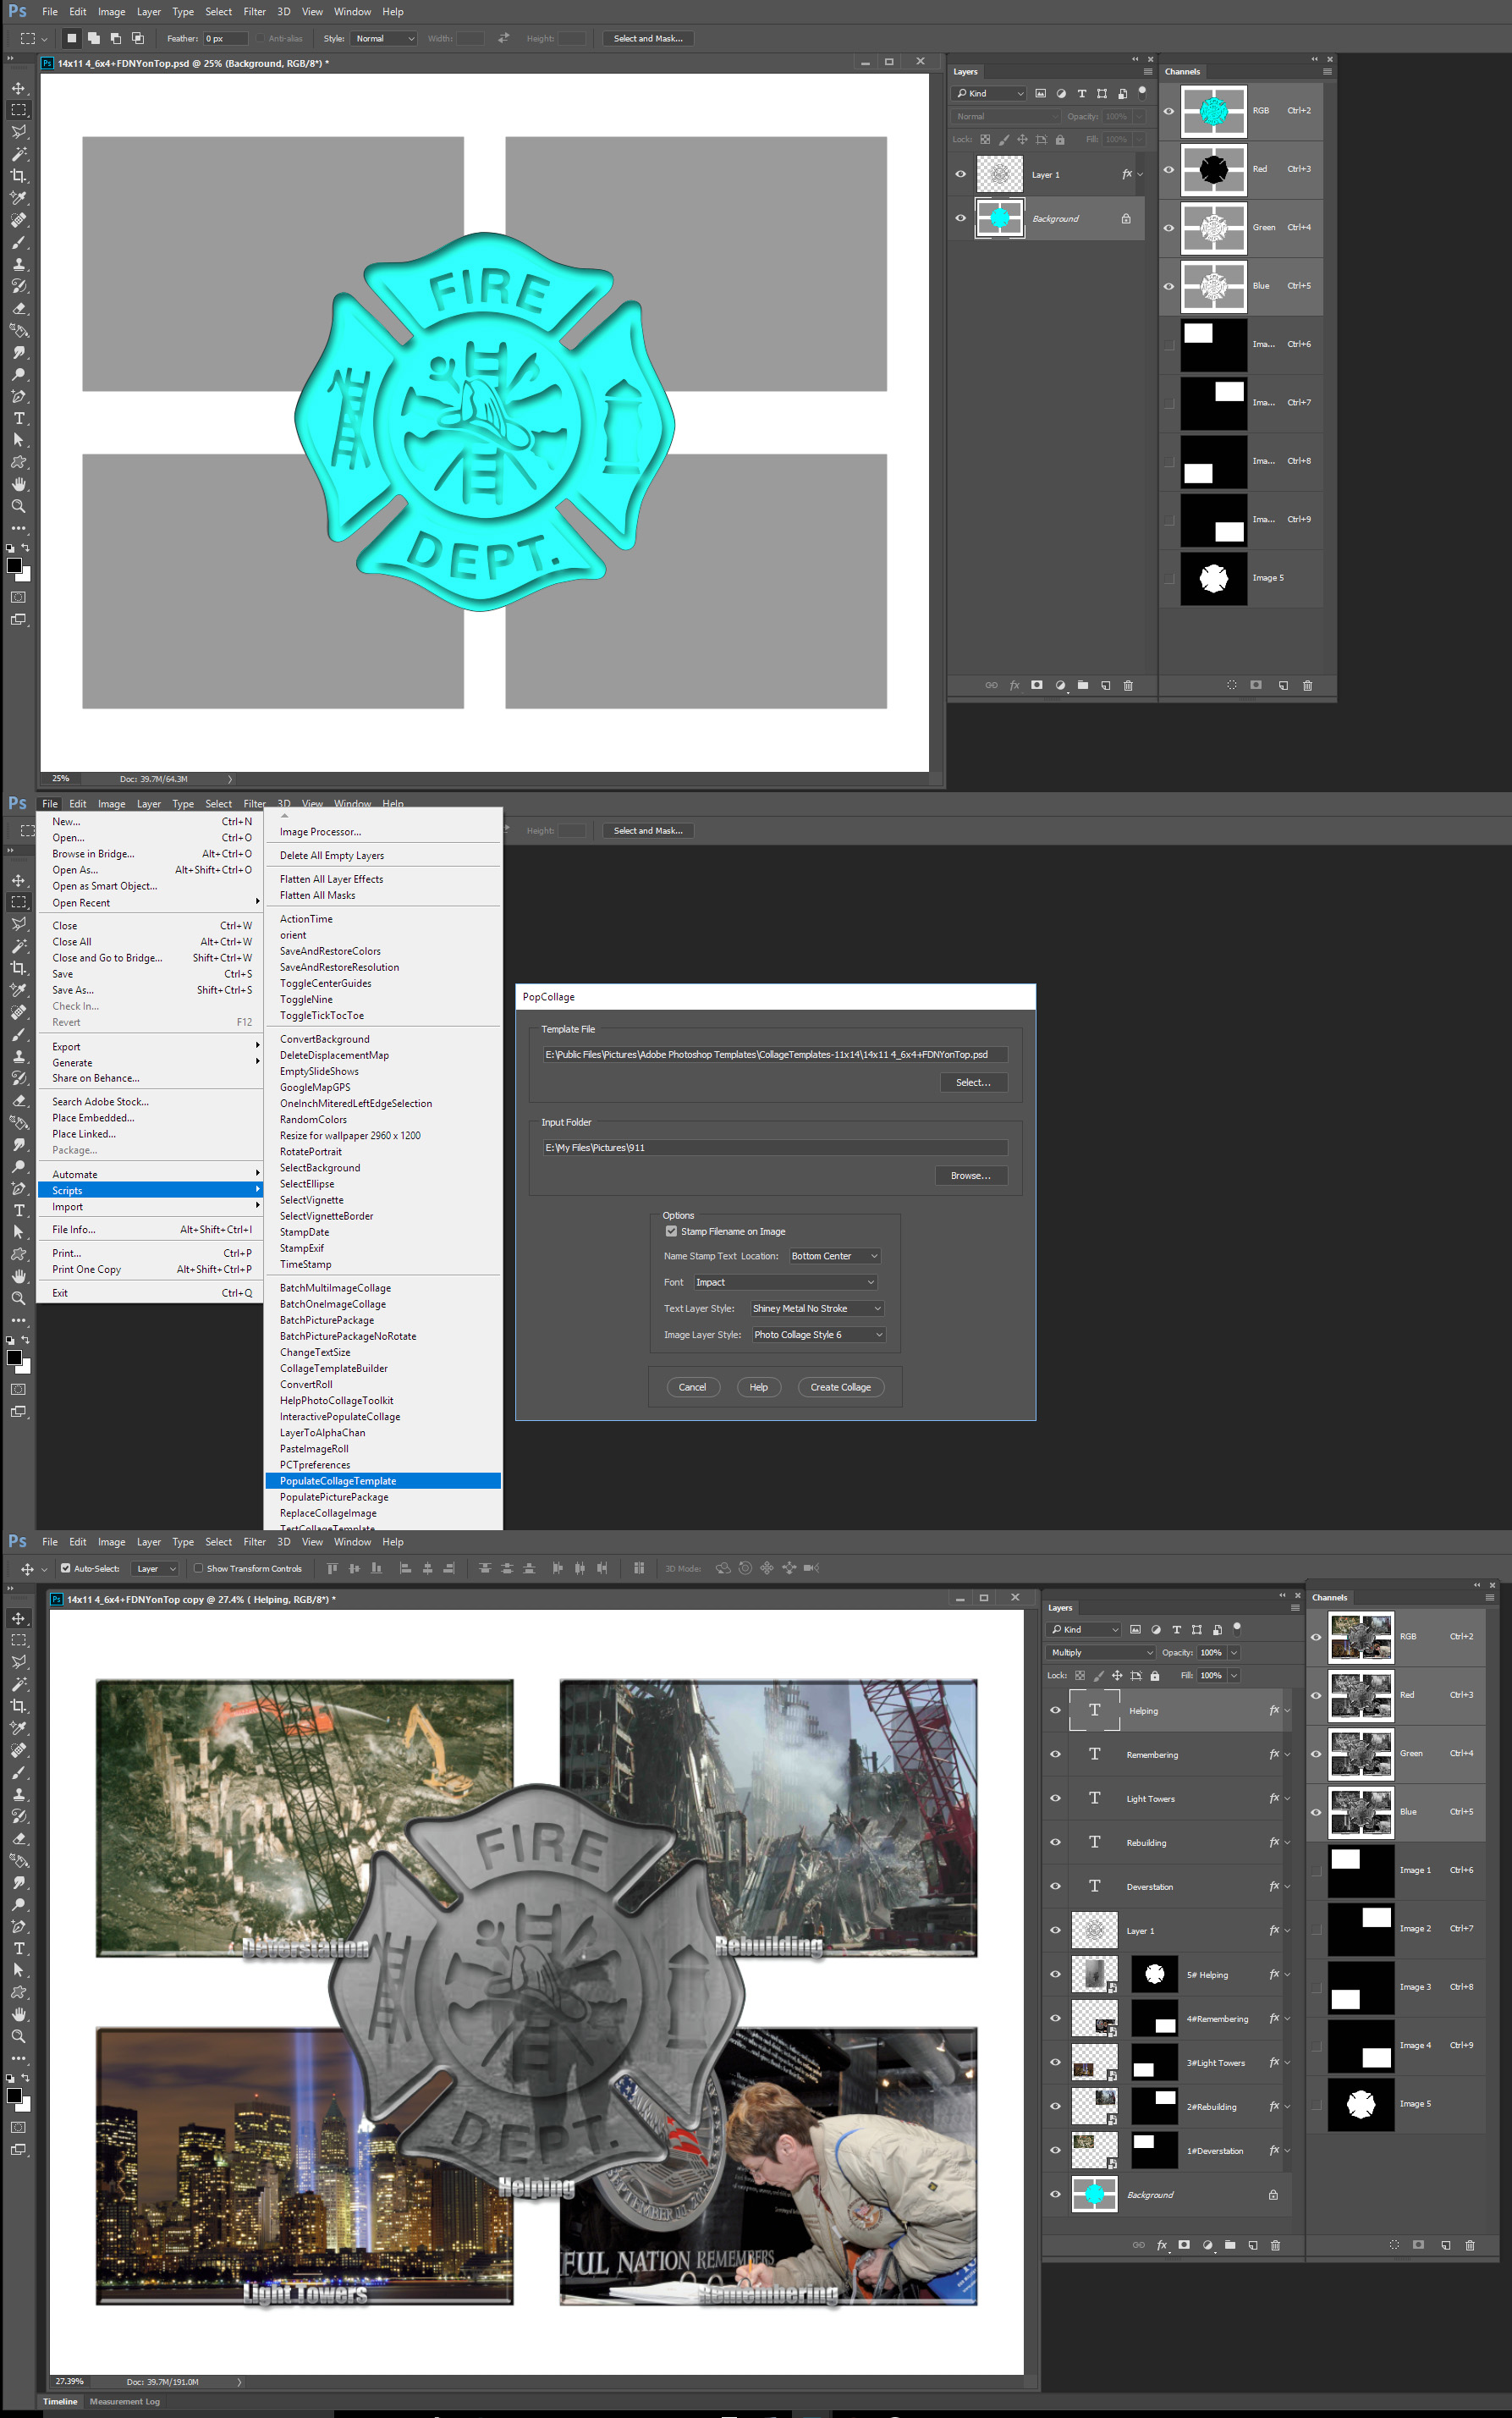Screen dimensions: 1512x2418
Task: Hide the Helping text layer
Action: pos(1055,1710)
